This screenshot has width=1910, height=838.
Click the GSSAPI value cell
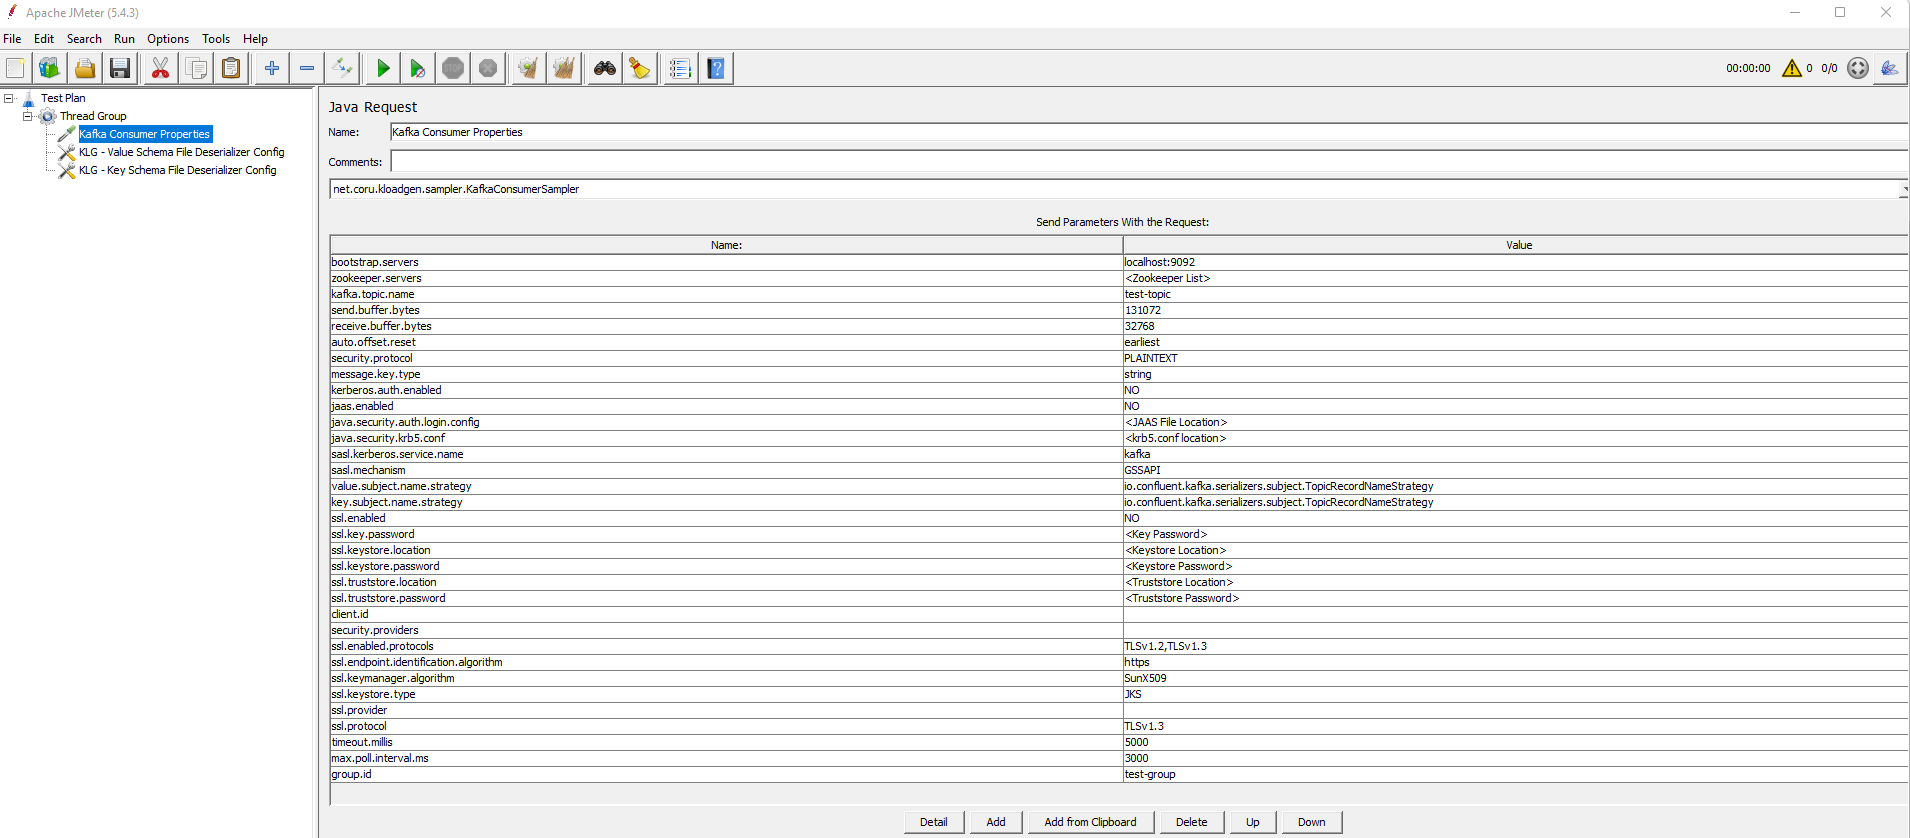point(1516,470)
